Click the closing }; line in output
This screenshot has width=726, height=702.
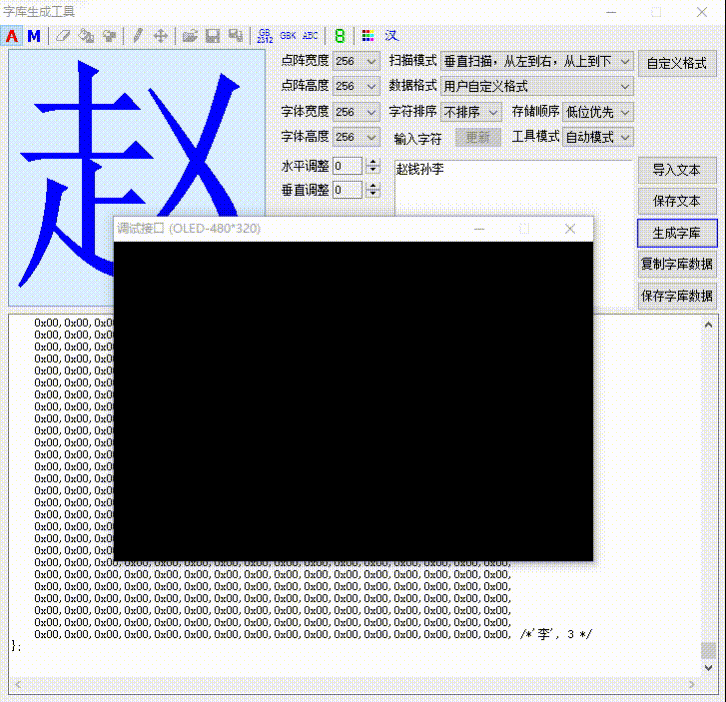pyautogui.click(x=16, y=646)
